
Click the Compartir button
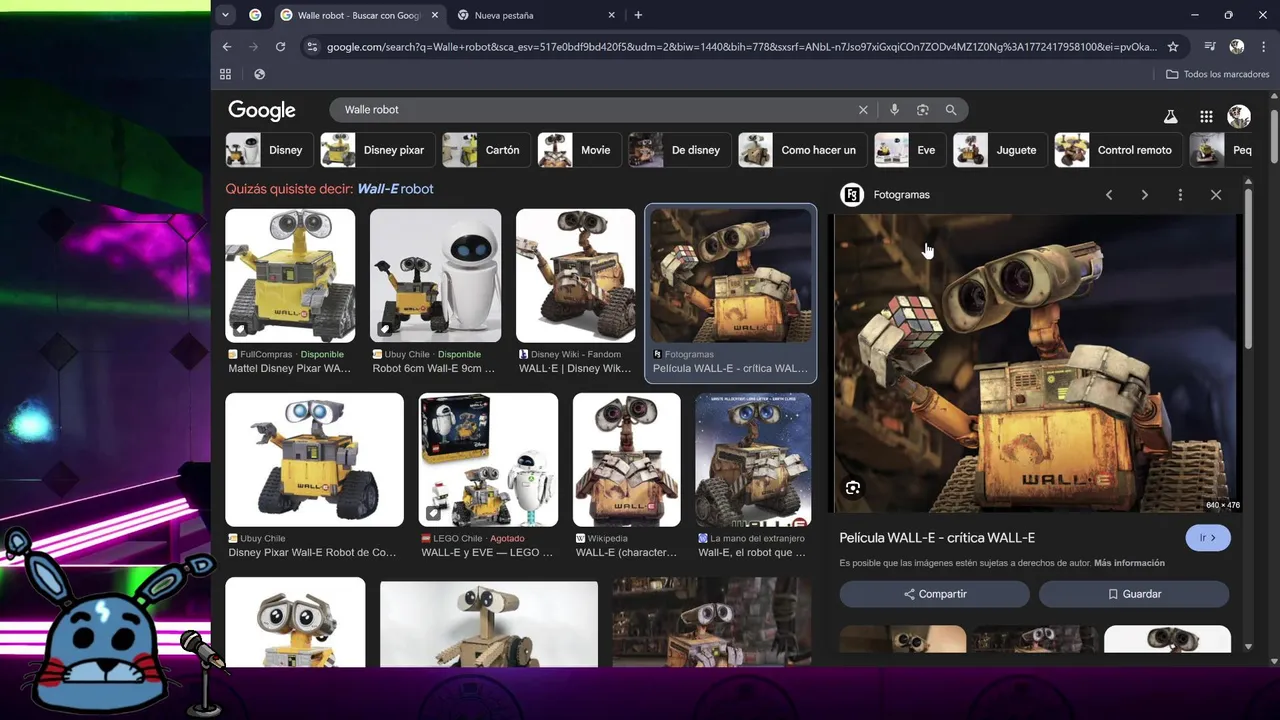934,594
